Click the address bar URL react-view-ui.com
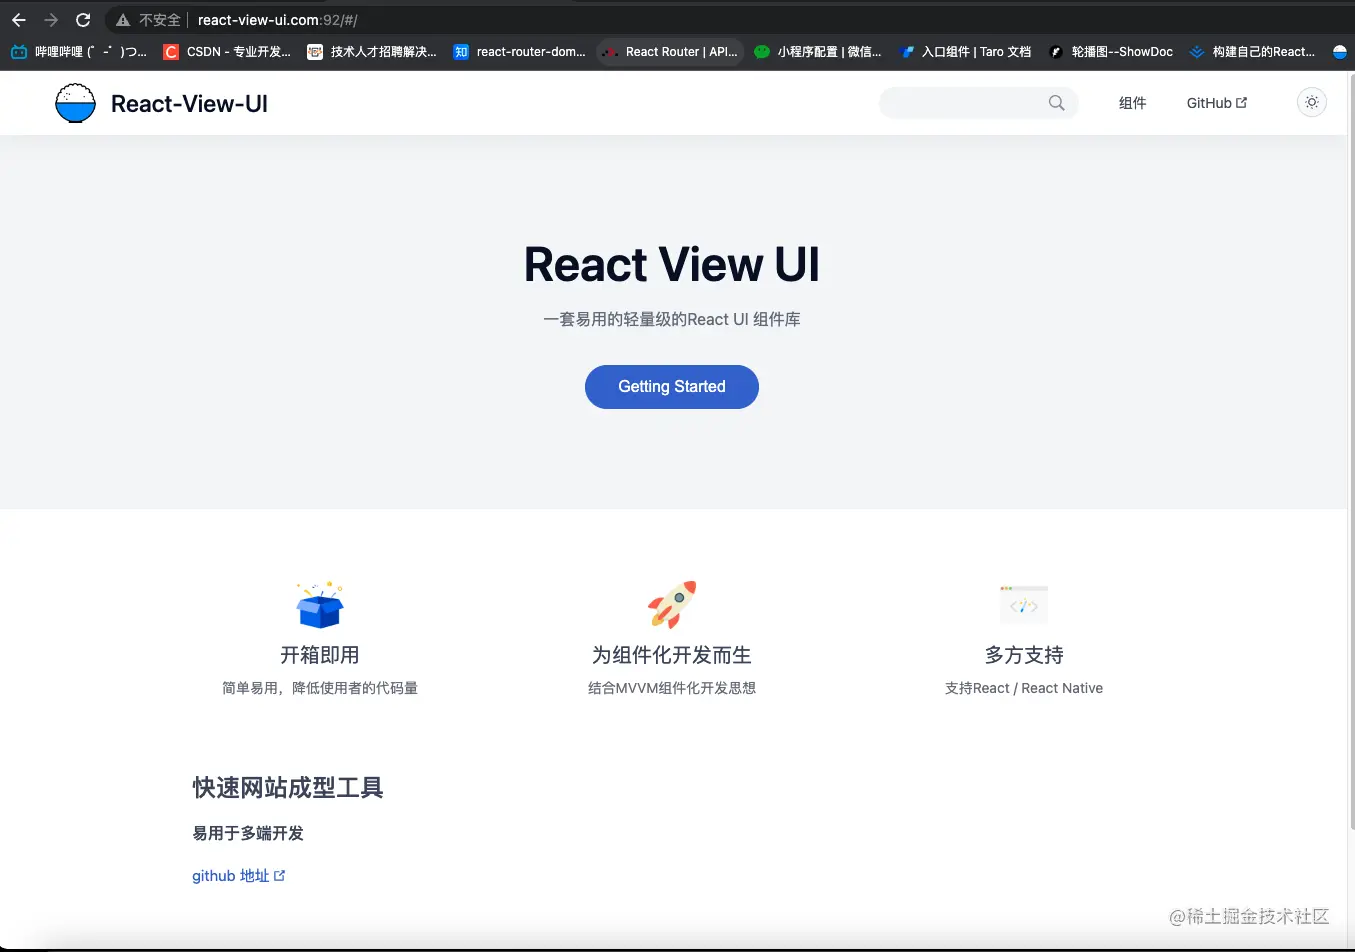Viewport: 1355px width, 952px height. (277, 20)
